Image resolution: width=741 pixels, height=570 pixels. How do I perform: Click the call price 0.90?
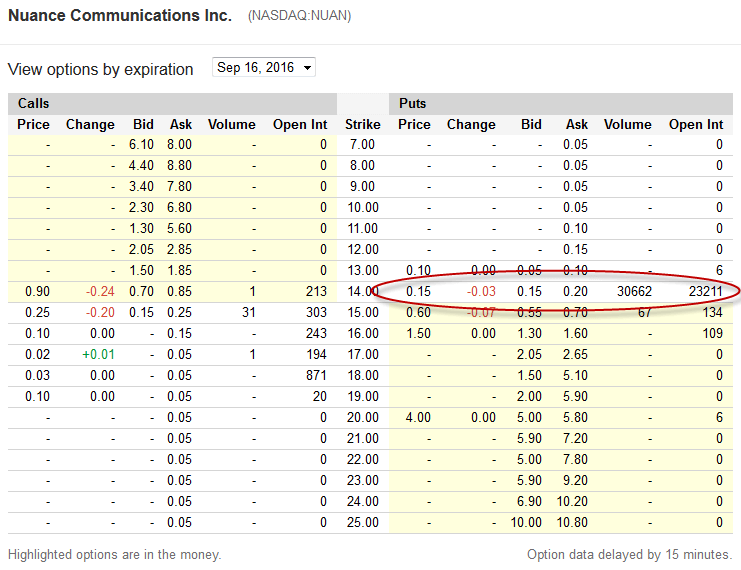click(x=37, y=291)
